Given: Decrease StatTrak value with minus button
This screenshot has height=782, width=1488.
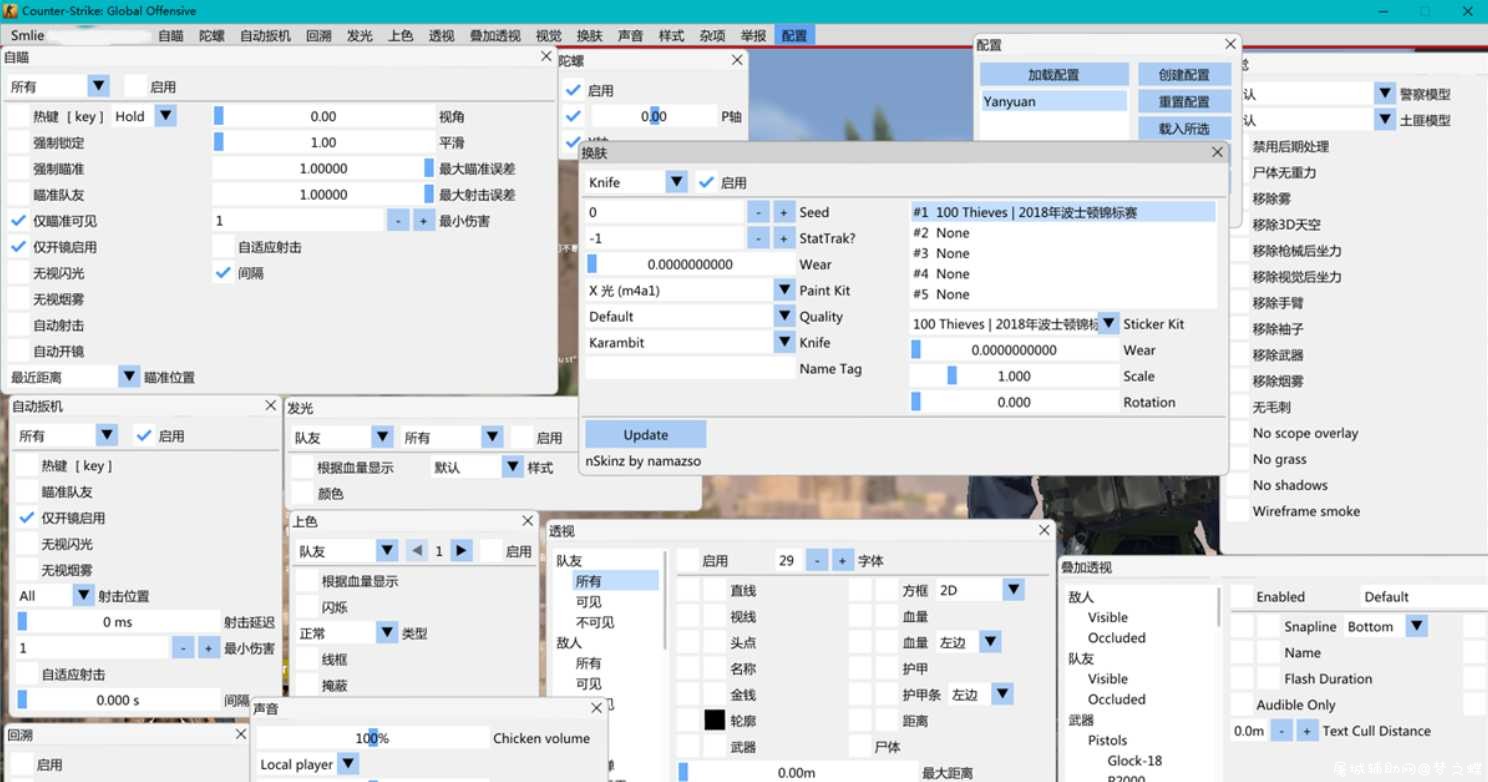Looking at the screenshot, I should [759, 239].
